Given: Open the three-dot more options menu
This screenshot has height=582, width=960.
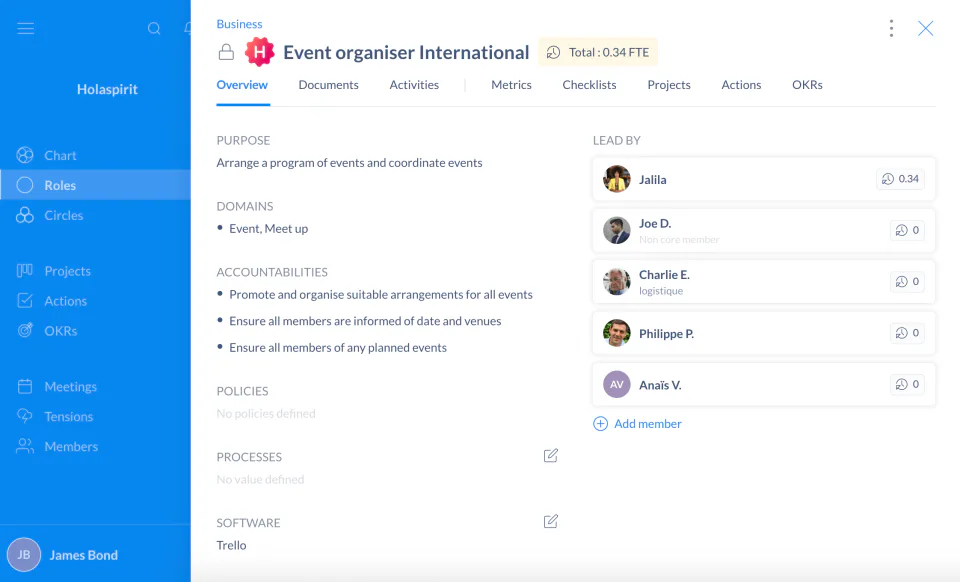Looking at the screenshot, I should pyautogui.click(x=891, y=28).
